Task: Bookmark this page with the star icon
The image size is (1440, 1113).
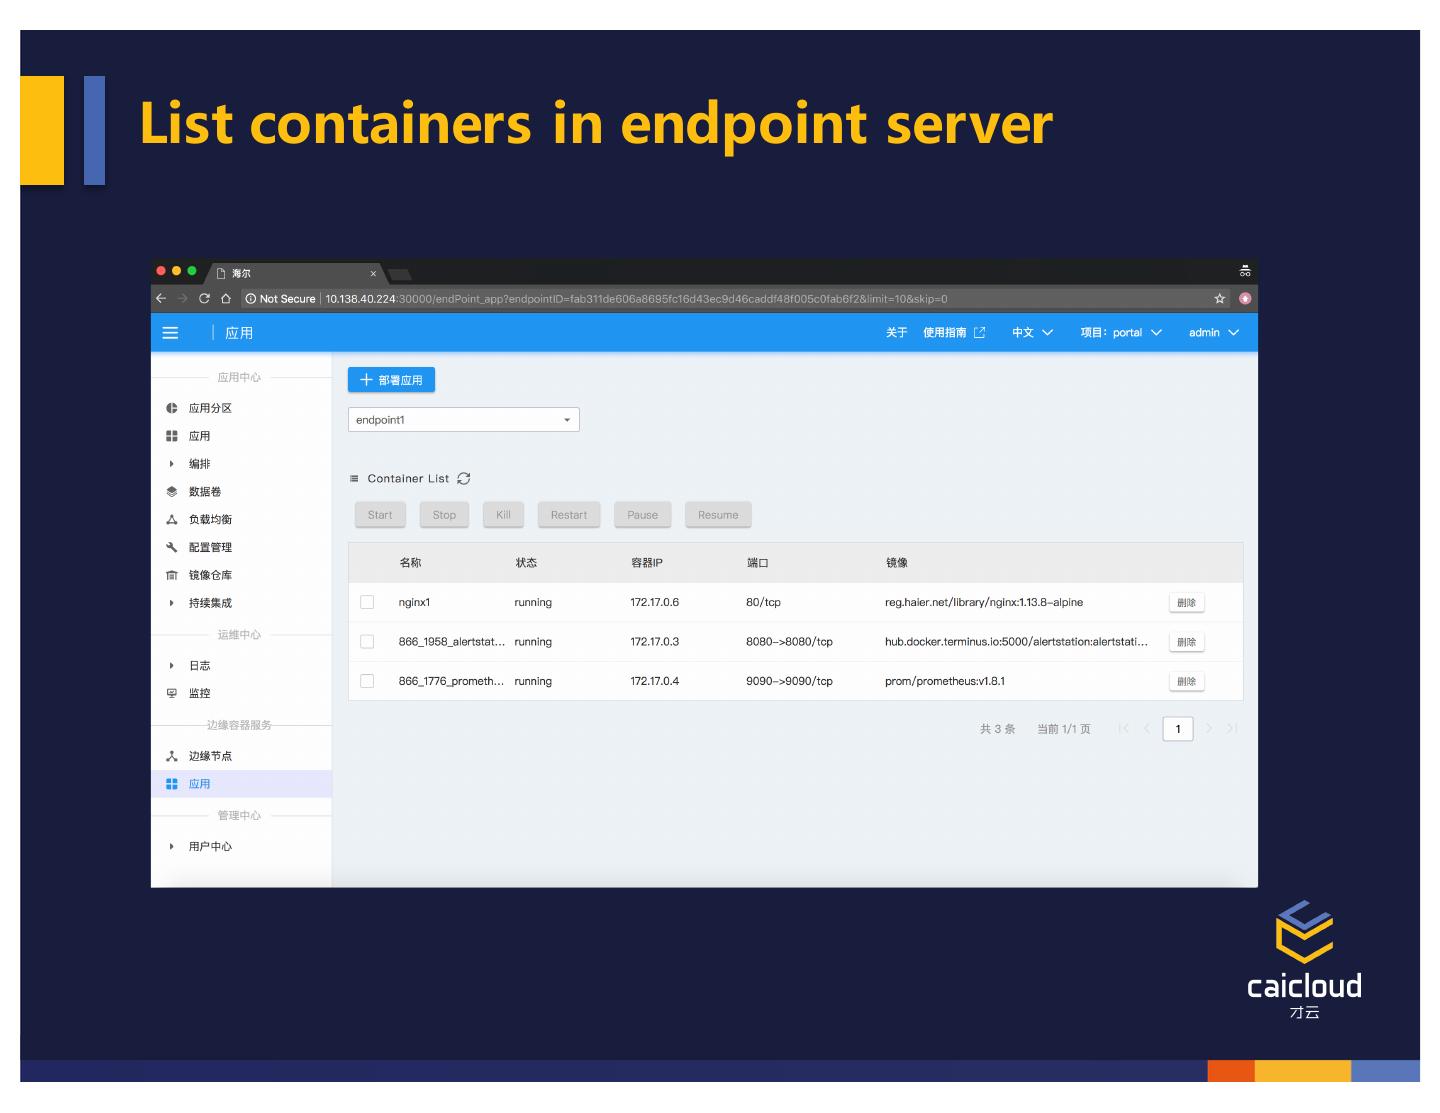Action: pos(1220,299)
